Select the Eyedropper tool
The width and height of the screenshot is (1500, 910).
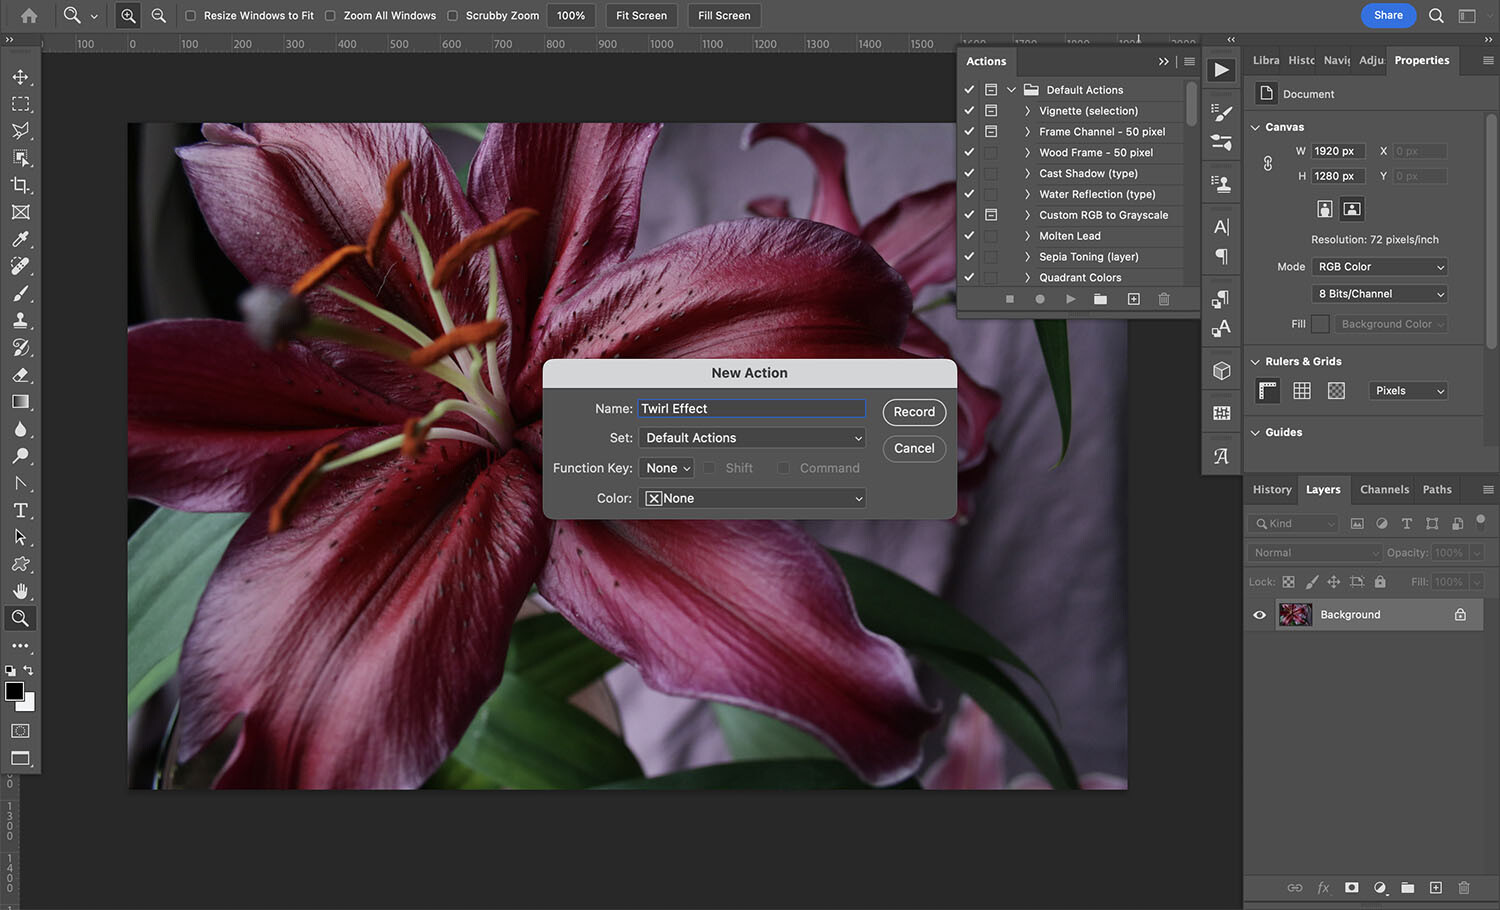(21, 239)
